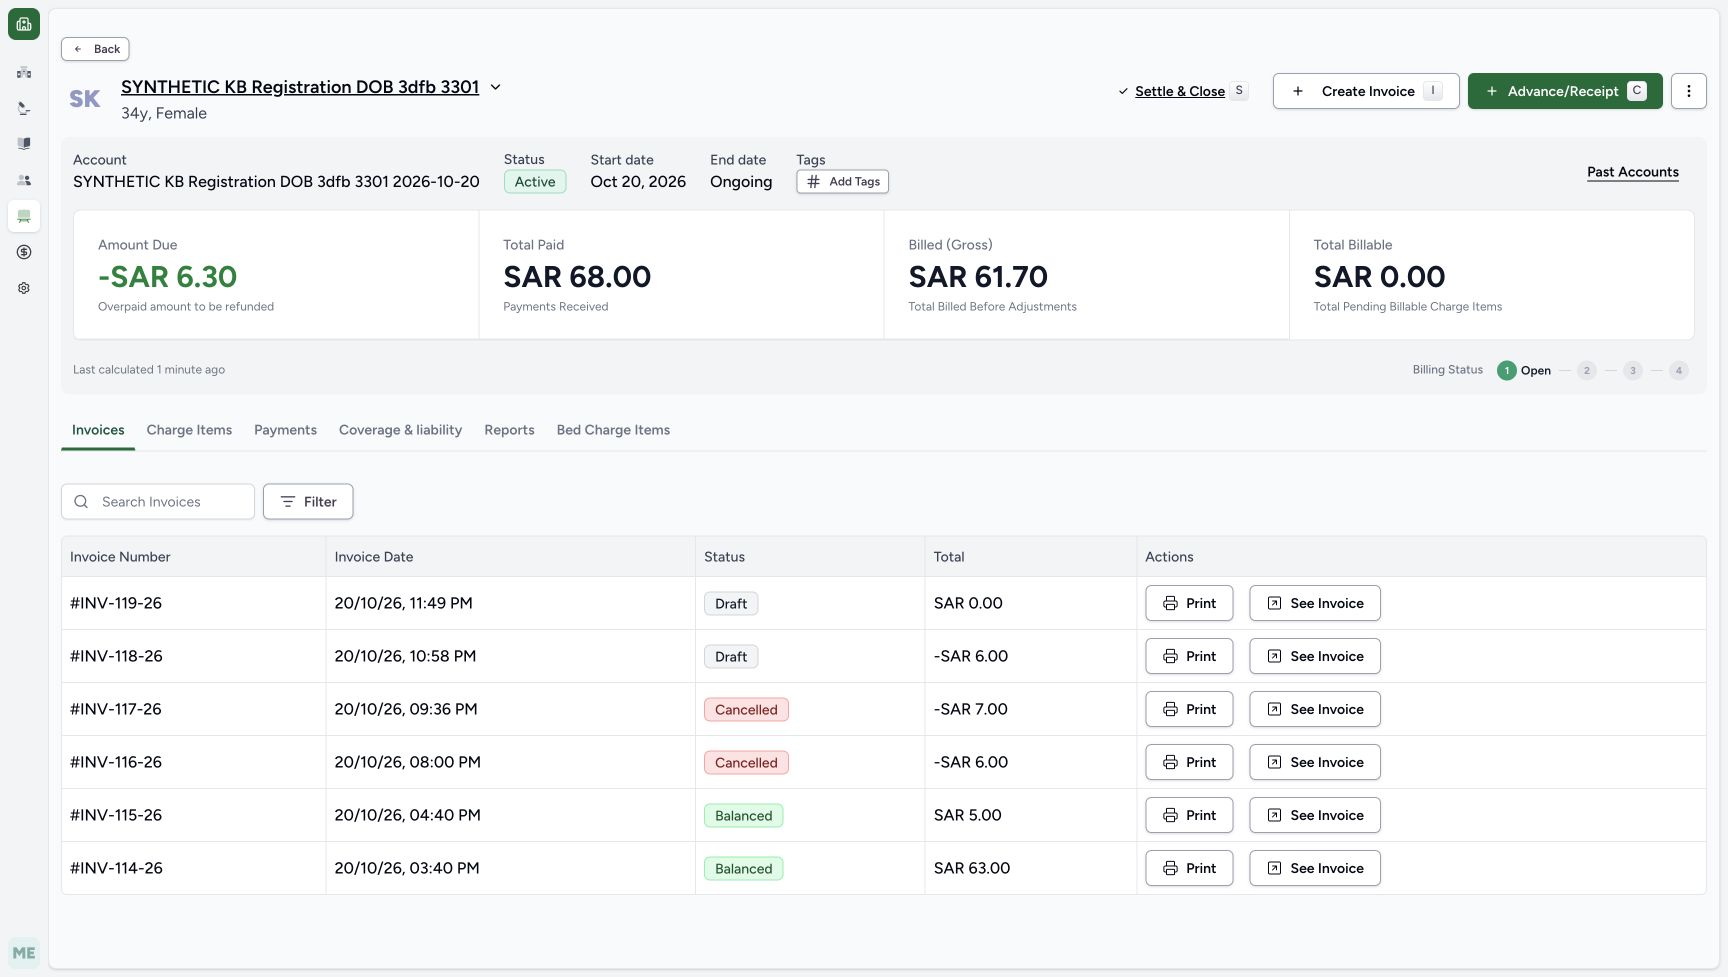Switch to the Payments tab
Viewport: 1728px width, 977px height.
285,430
